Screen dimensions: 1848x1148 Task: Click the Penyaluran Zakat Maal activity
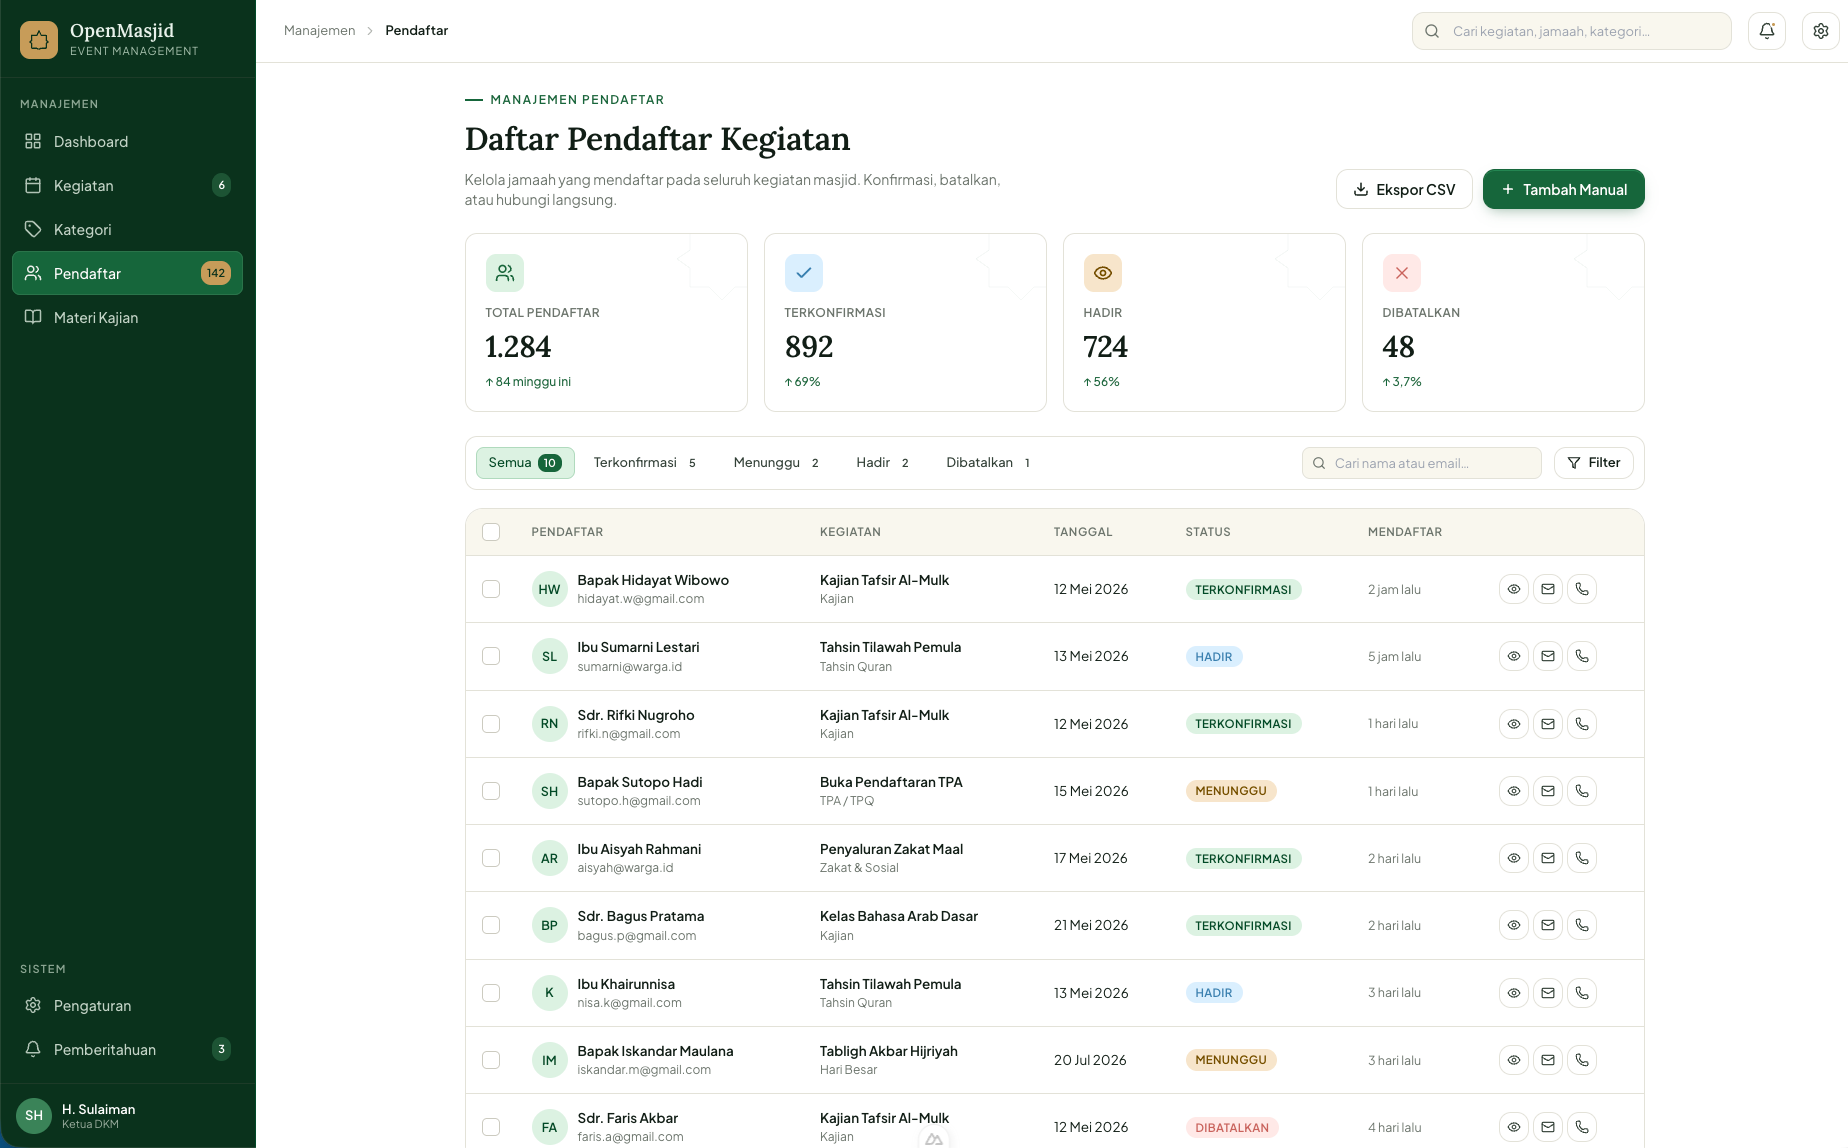tap(891, 849)
